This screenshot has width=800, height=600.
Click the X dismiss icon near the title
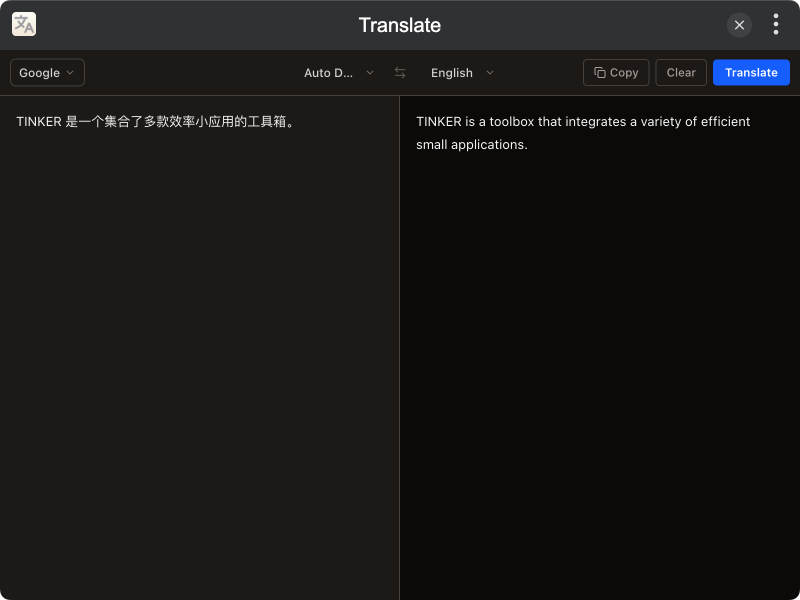point(739,25)
